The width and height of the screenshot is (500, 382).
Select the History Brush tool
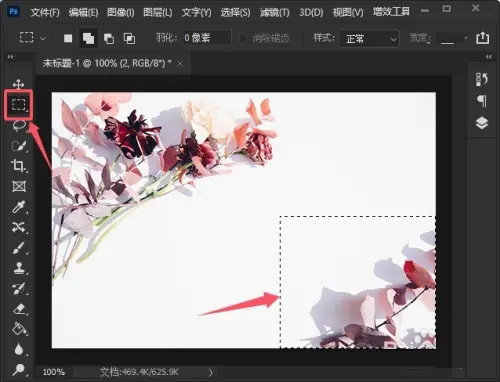(19, 289)
